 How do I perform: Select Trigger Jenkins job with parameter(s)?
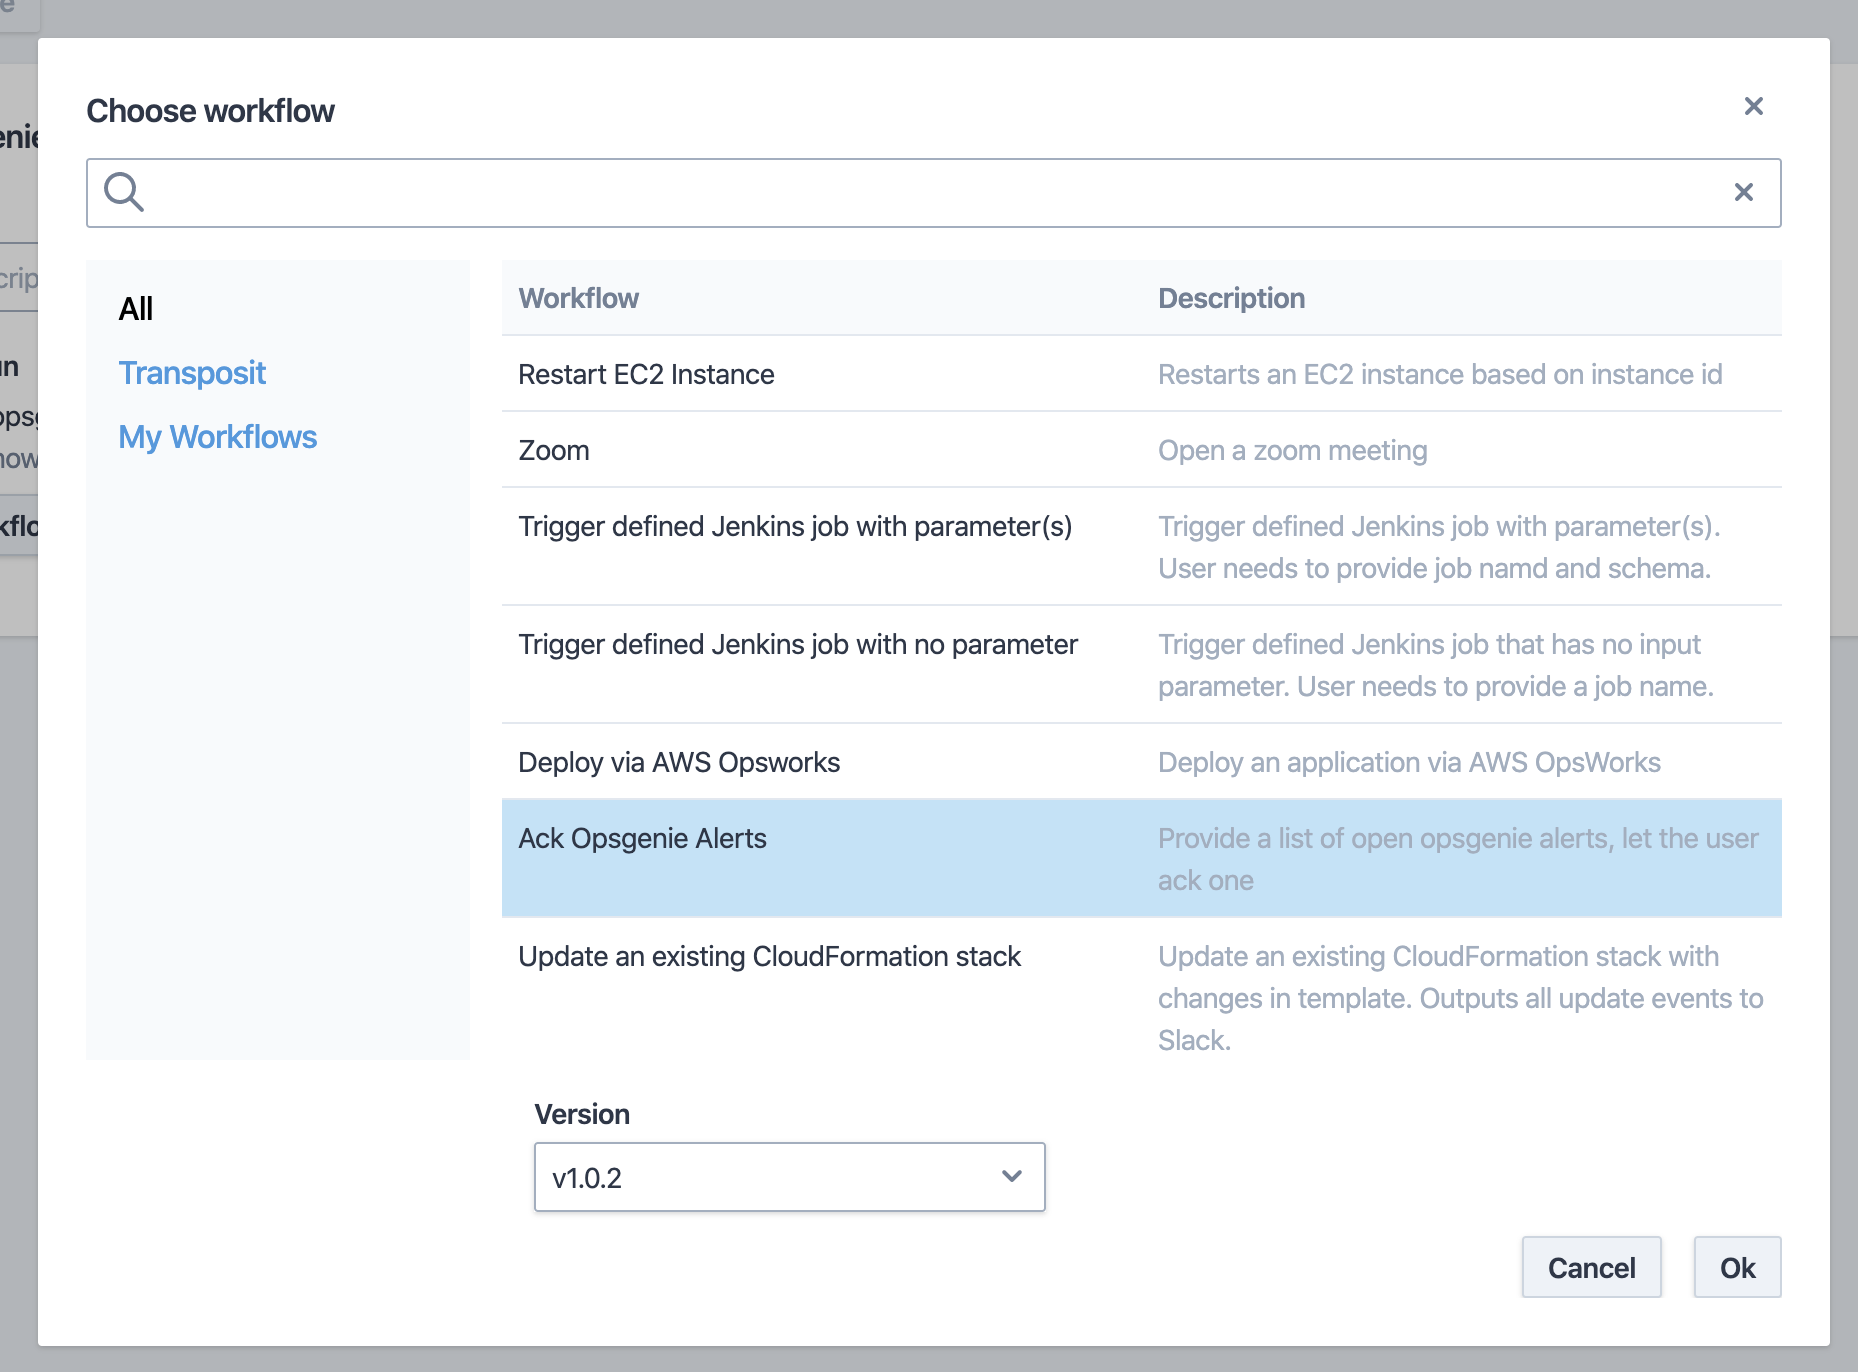[795, 527]
